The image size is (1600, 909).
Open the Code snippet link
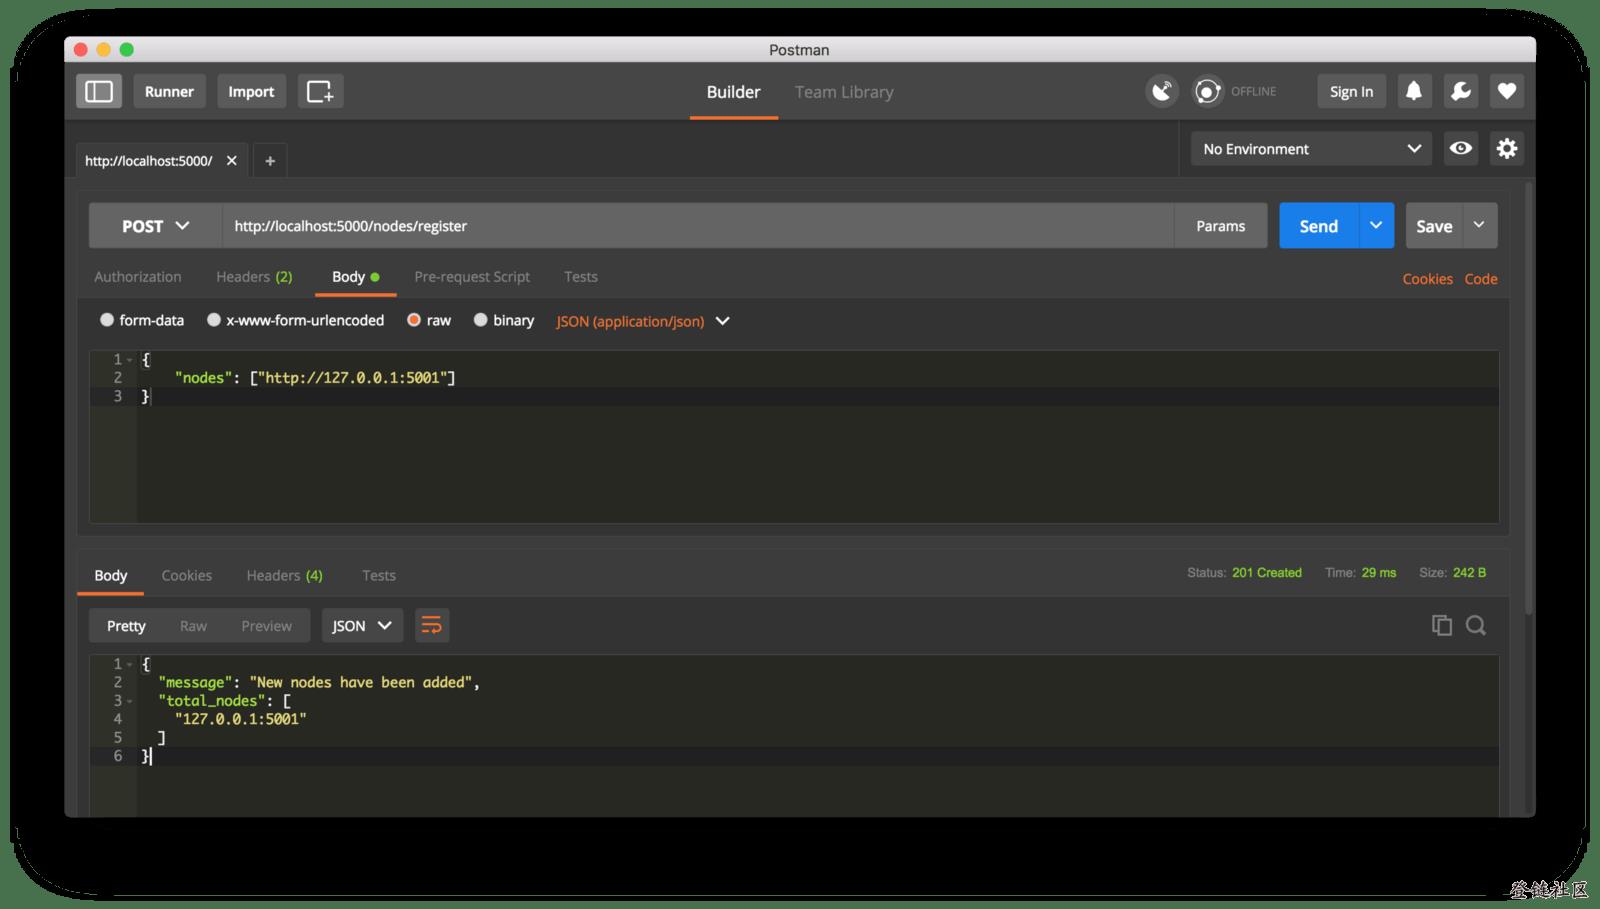pyautogui.click(x=1481, y=279)
